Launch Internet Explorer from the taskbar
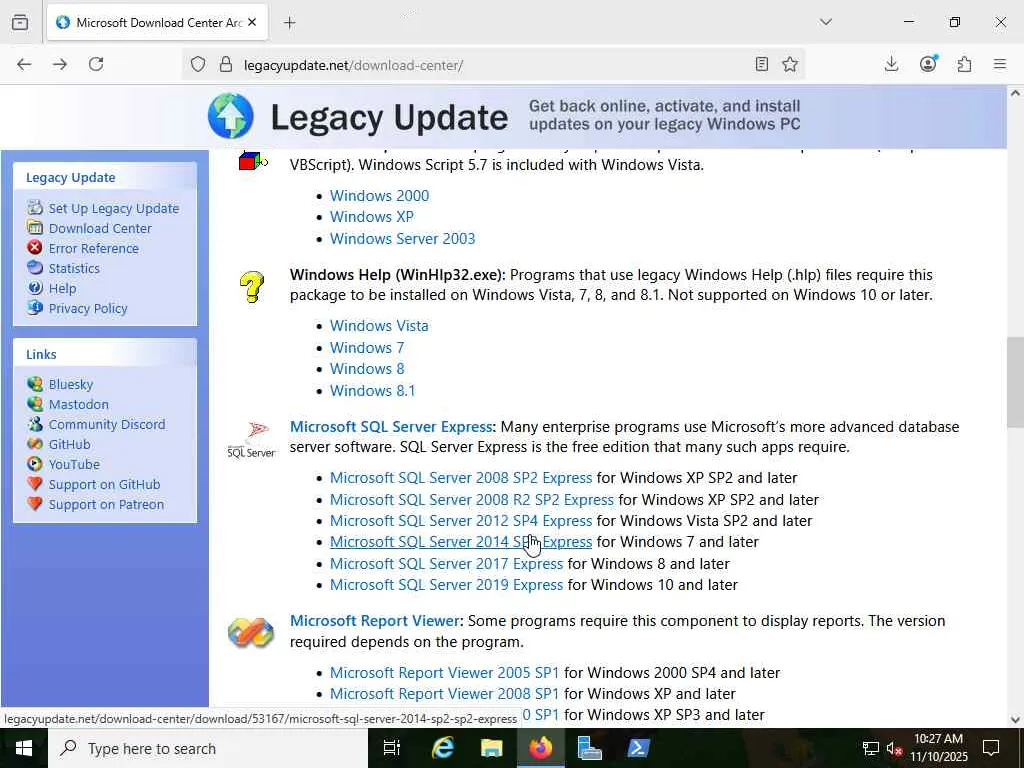 pos(442,748)
